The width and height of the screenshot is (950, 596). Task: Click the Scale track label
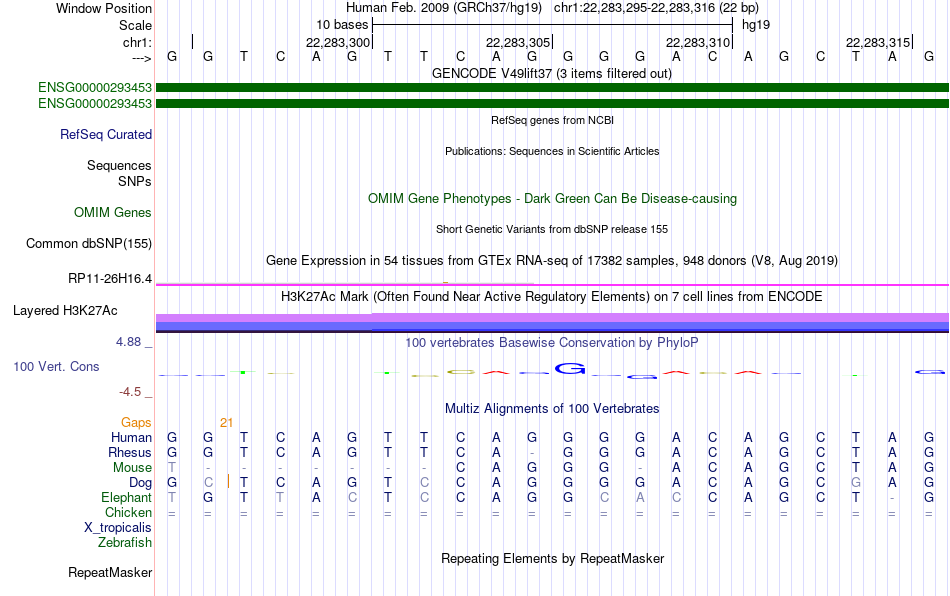pos(135,25)
